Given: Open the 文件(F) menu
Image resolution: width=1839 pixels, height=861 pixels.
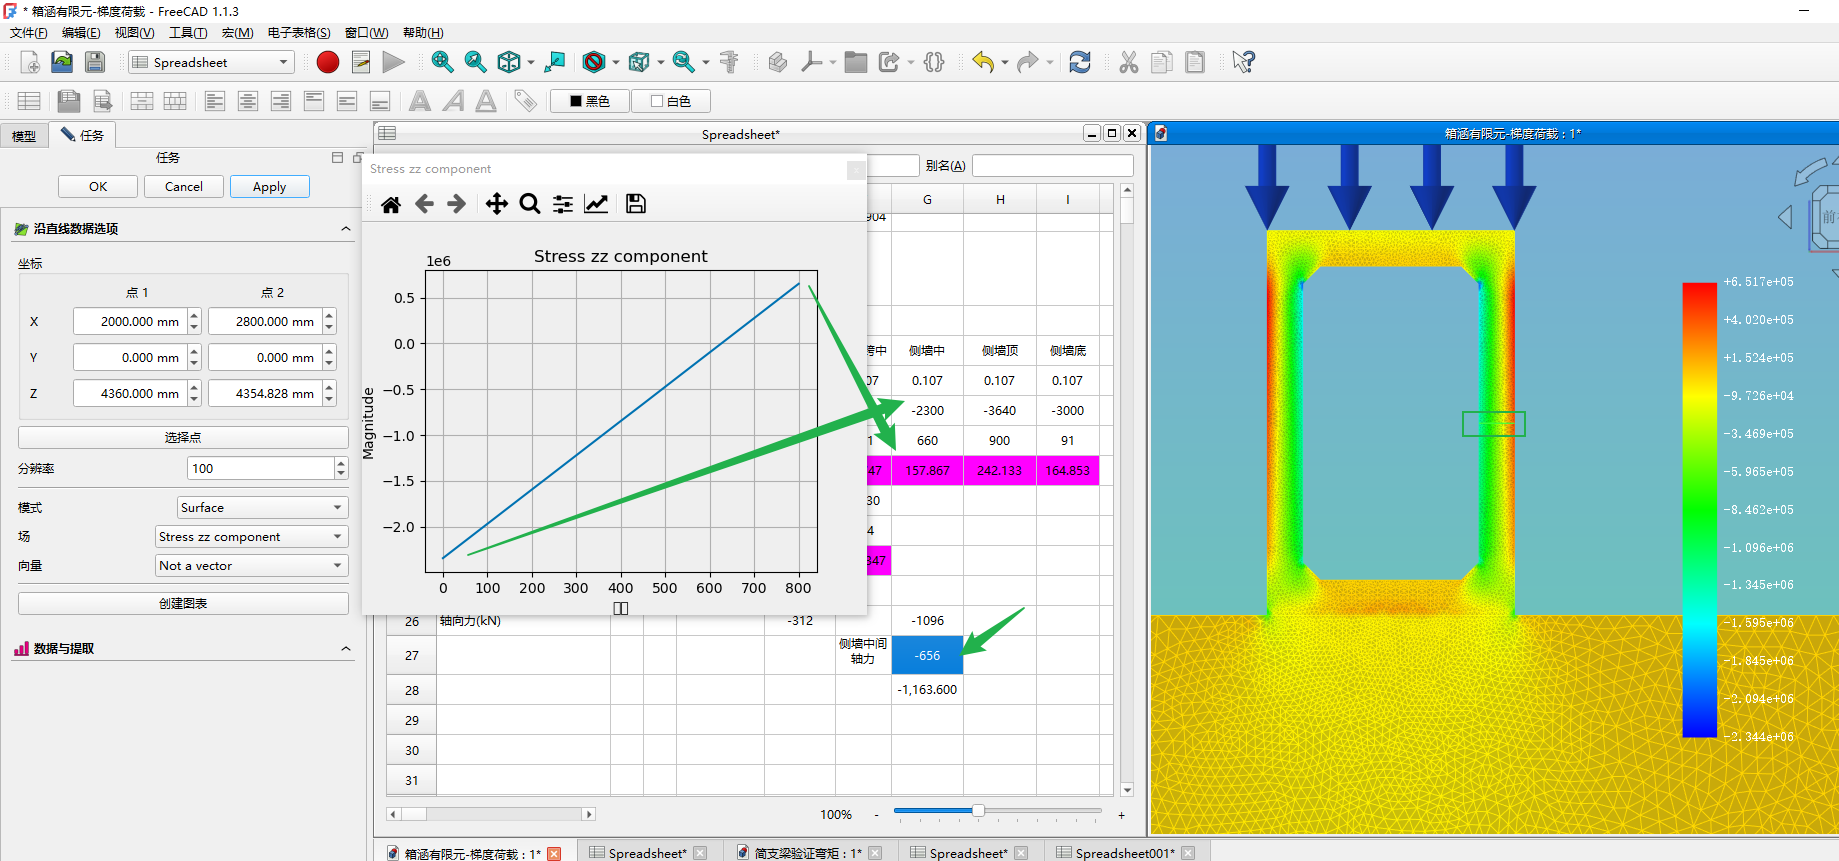Looking at the screenshot, I should tap(29, 33).
